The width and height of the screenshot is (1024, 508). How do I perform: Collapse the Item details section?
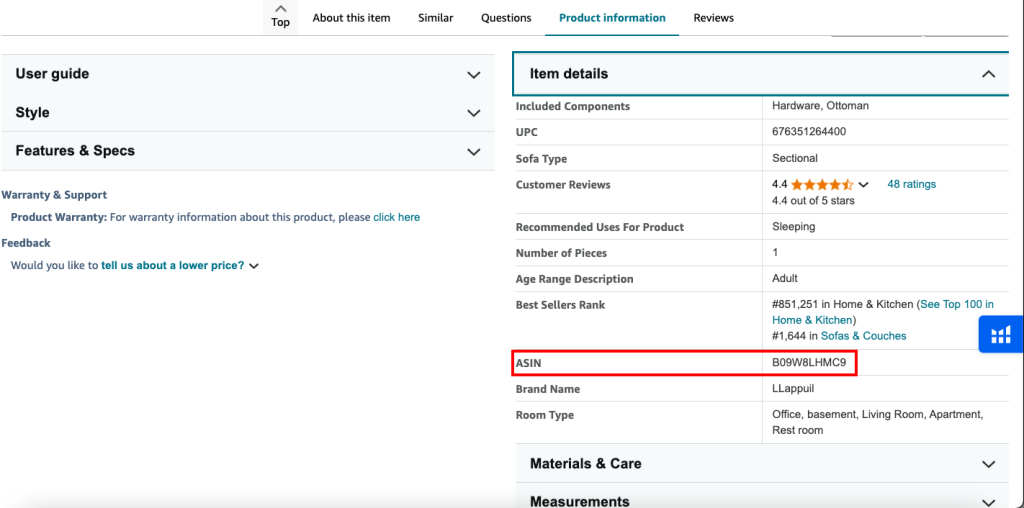click(x=988, y=74)
